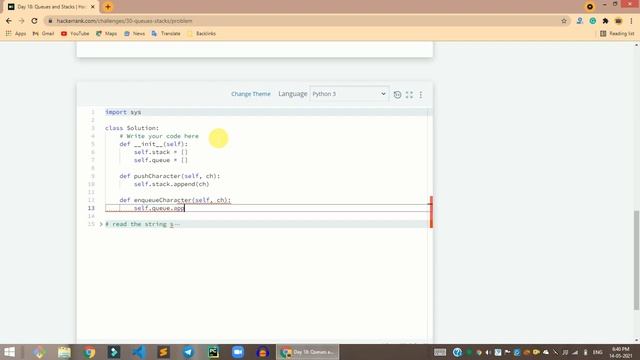
Task: Click the address bar URL field
Action: 302,21
